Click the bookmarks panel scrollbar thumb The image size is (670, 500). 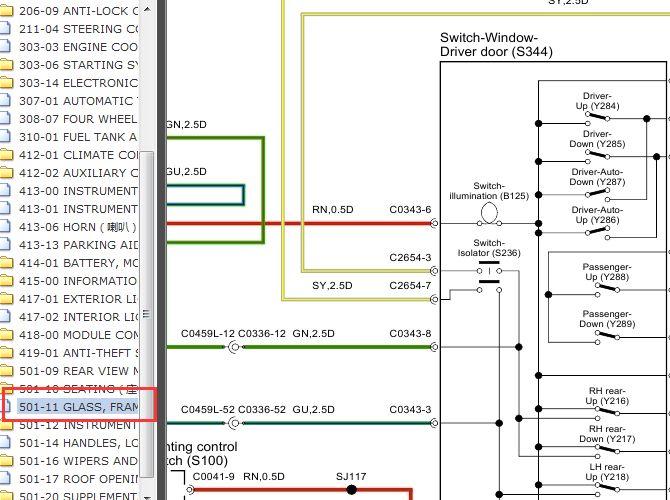(x=147, y=314)
